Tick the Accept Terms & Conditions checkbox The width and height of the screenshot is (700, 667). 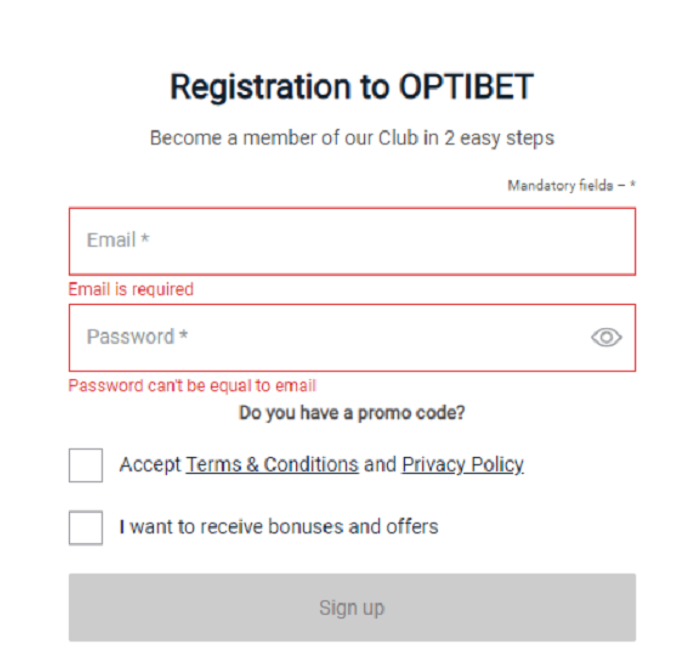coord(86,465)
